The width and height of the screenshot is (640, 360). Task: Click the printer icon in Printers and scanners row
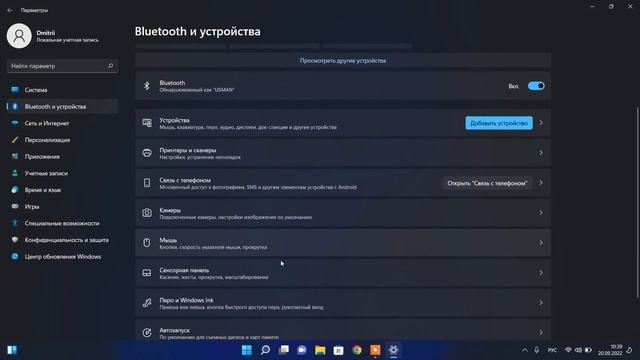147,153
